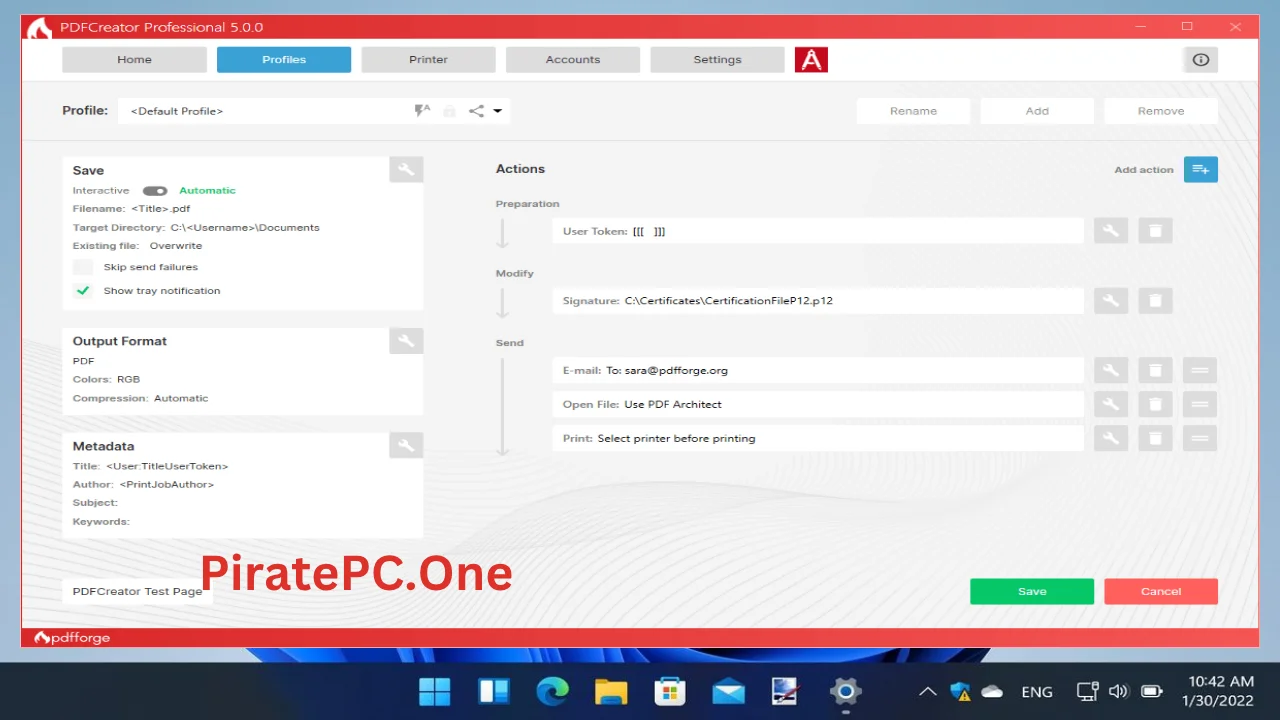Click the Add action plus icon
Viewport: 1280px width, 720px height.
tap(1201, 170)
